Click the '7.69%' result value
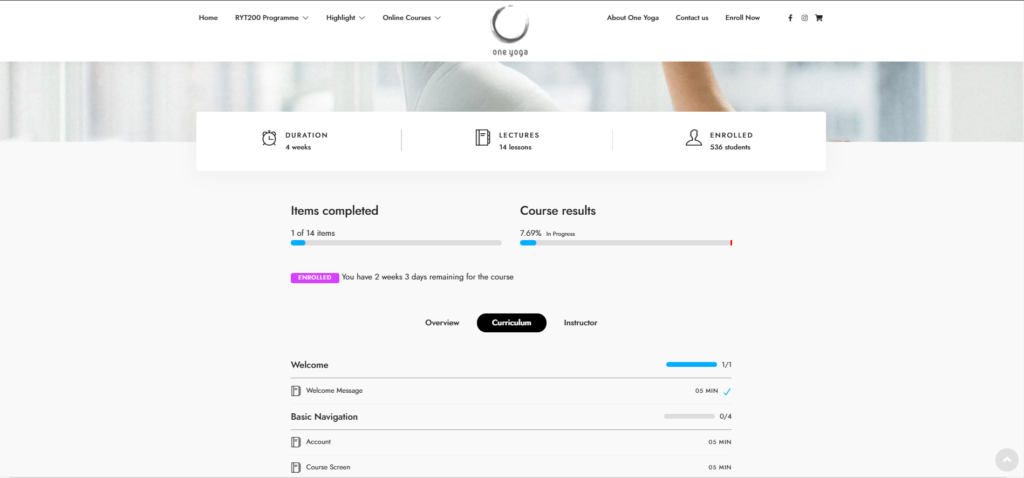 point(531,233)
